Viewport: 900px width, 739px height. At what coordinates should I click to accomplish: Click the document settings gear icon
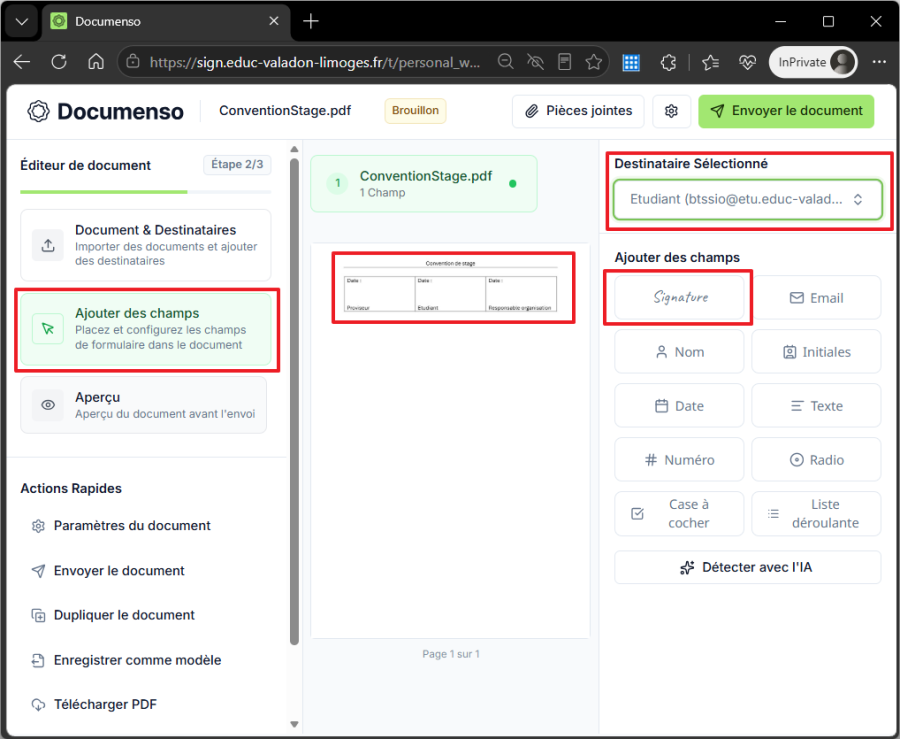click(x=671, y=111)
